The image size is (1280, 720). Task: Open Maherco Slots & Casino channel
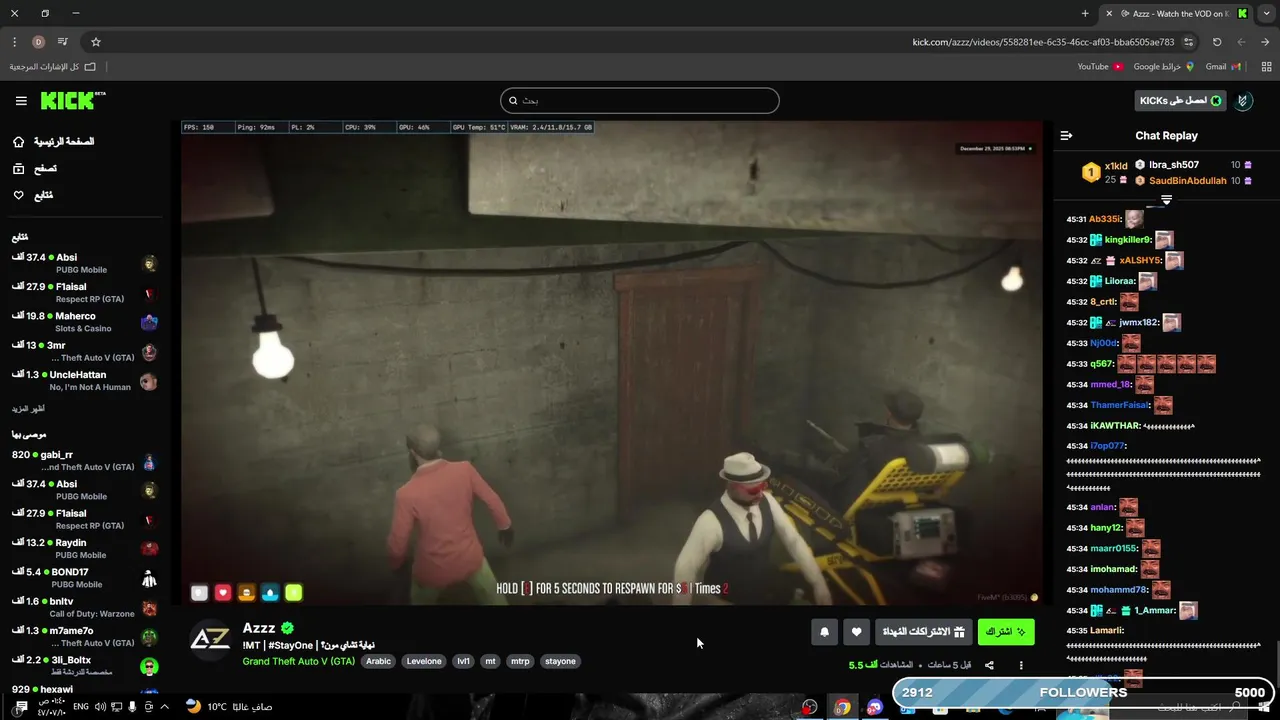pos(85,322)
